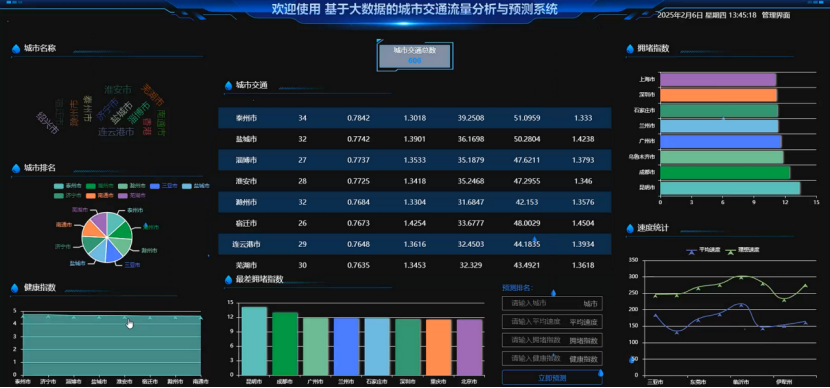
Task: Focus the 请输入城市 input field
Action: point(552,304)
